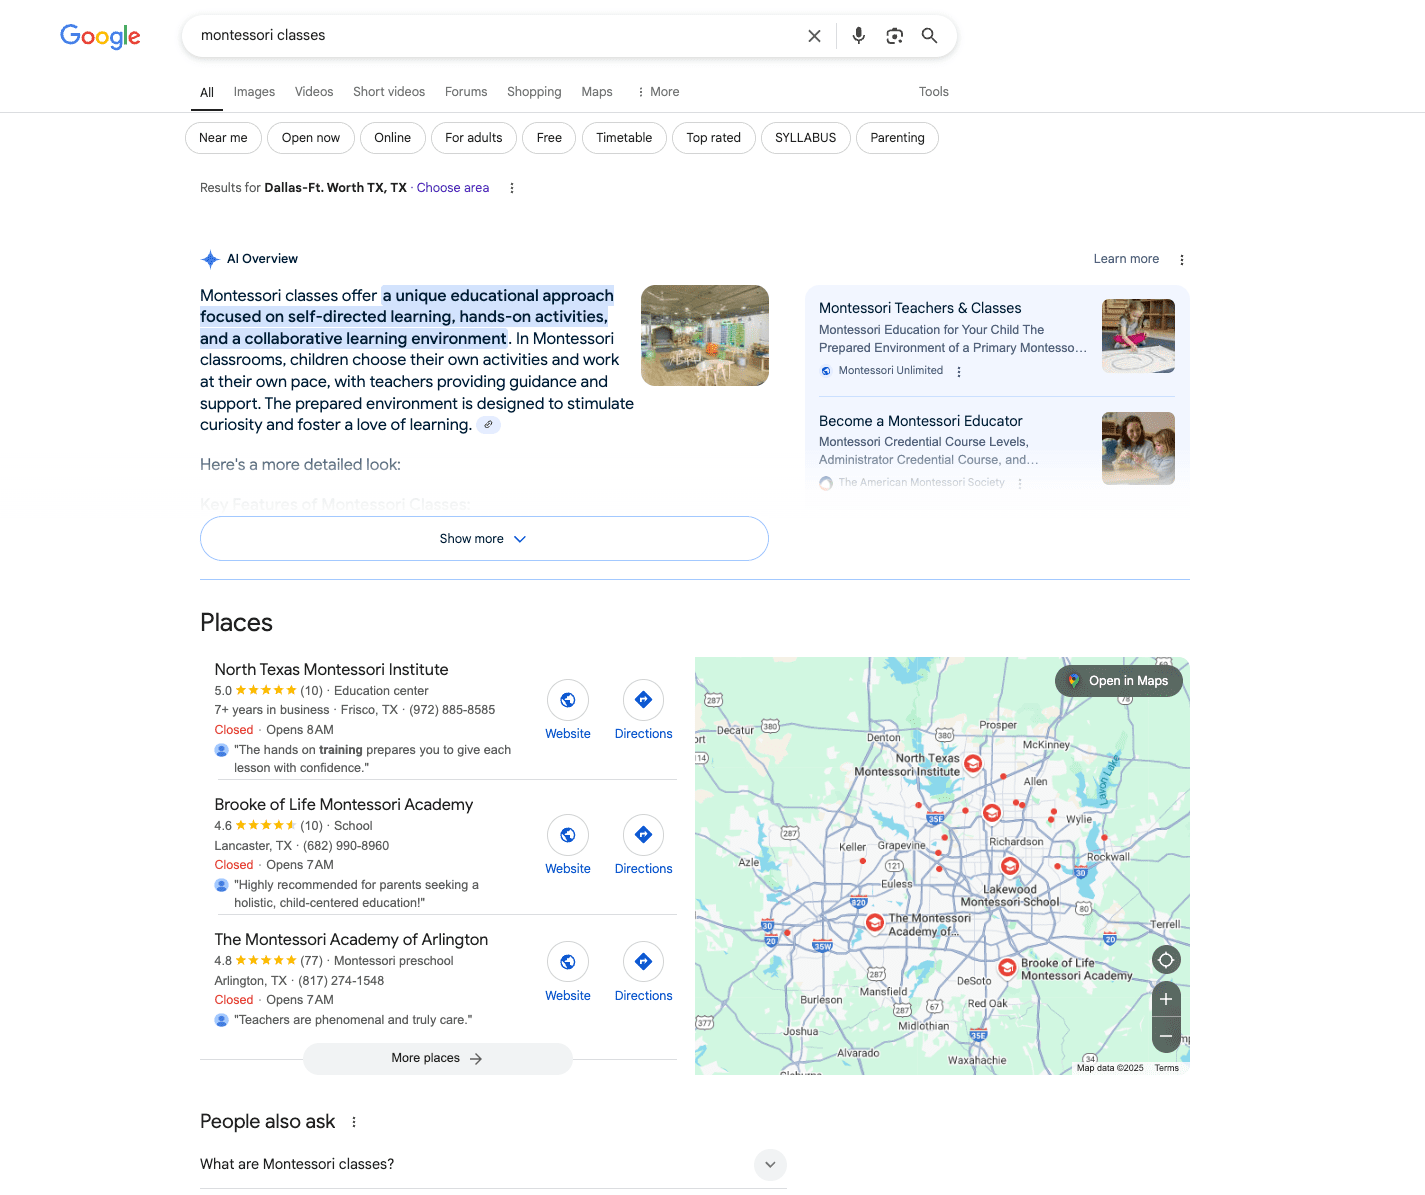
Task: Get Directions to North Texas Montessori Institute
Action: (644, 710)
